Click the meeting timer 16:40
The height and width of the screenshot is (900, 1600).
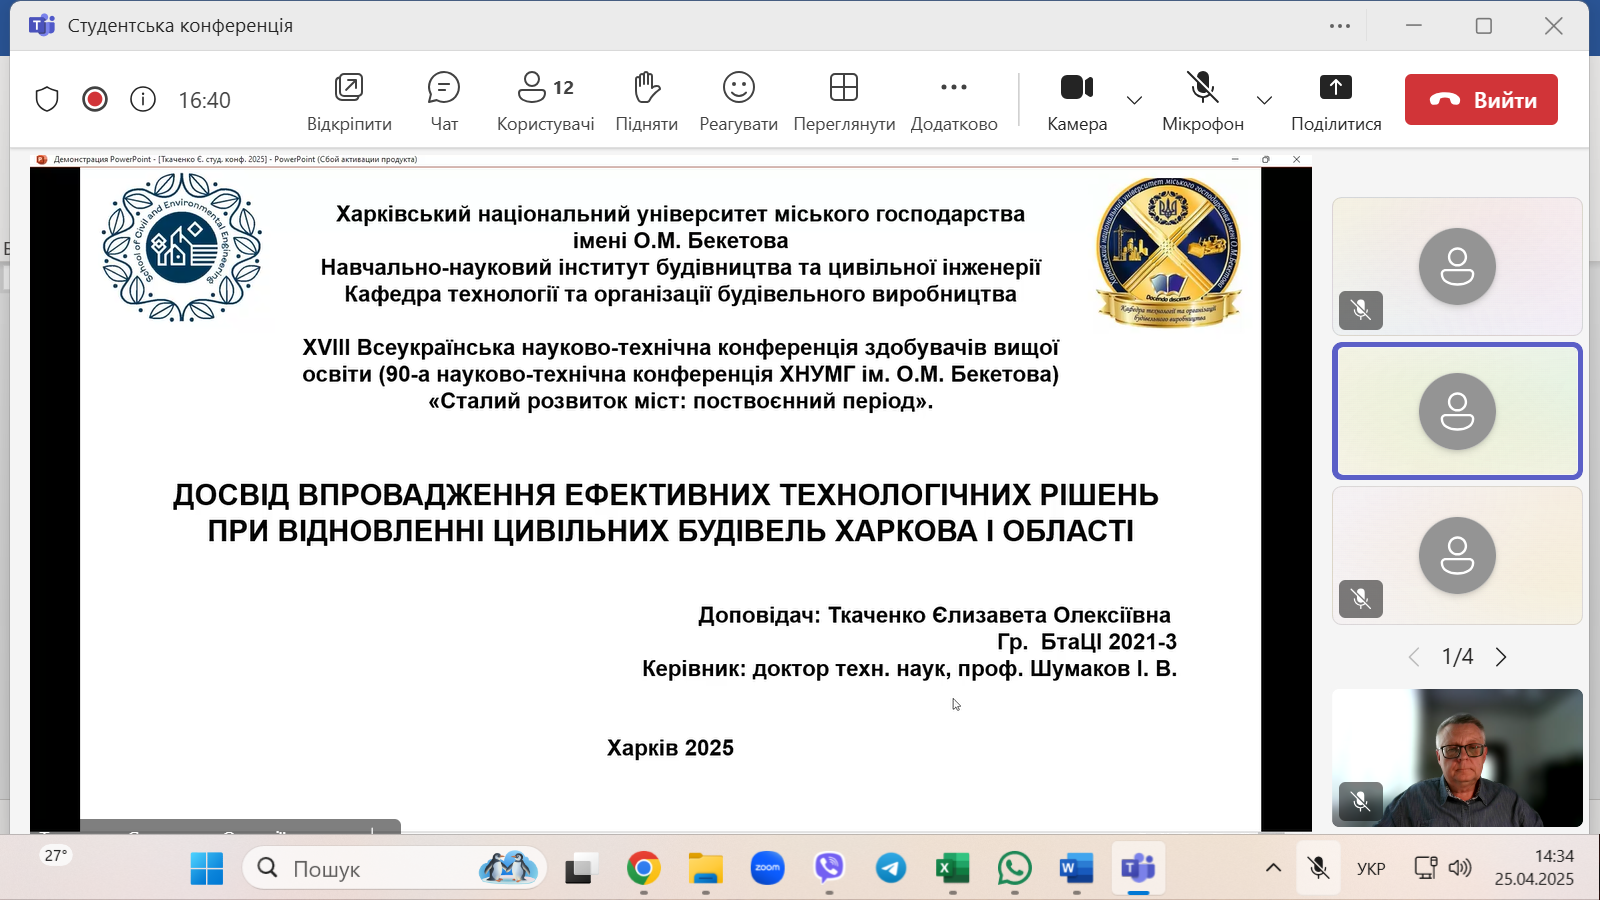tap(204, 100)
